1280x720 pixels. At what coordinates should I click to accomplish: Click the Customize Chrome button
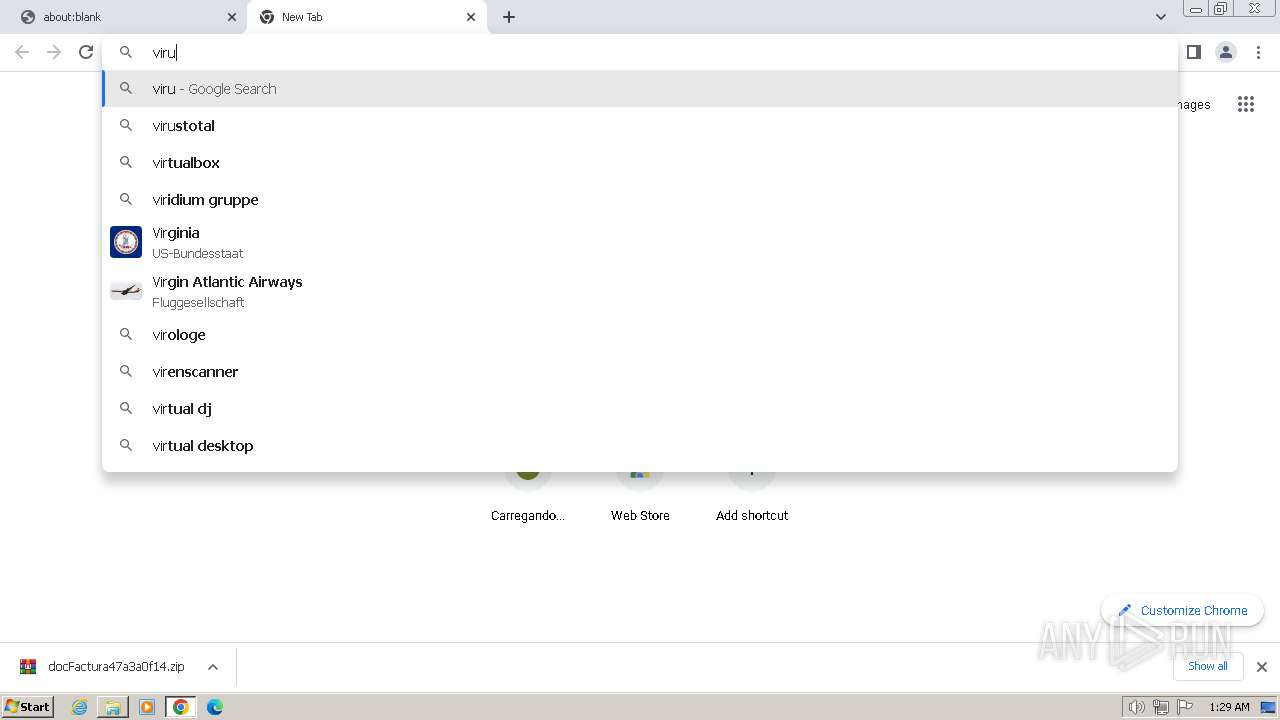point(1183,610)
